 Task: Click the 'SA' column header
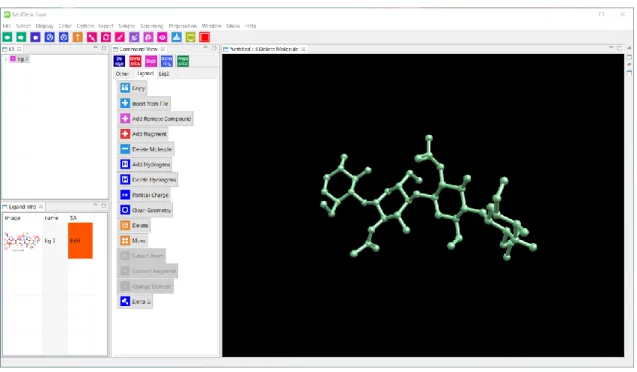(x=73, y=218)
